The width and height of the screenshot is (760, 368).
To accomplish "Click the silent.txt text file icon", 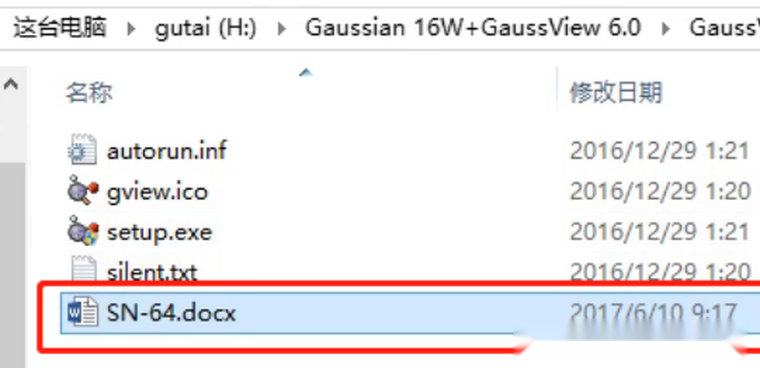I will coord(83,269).
